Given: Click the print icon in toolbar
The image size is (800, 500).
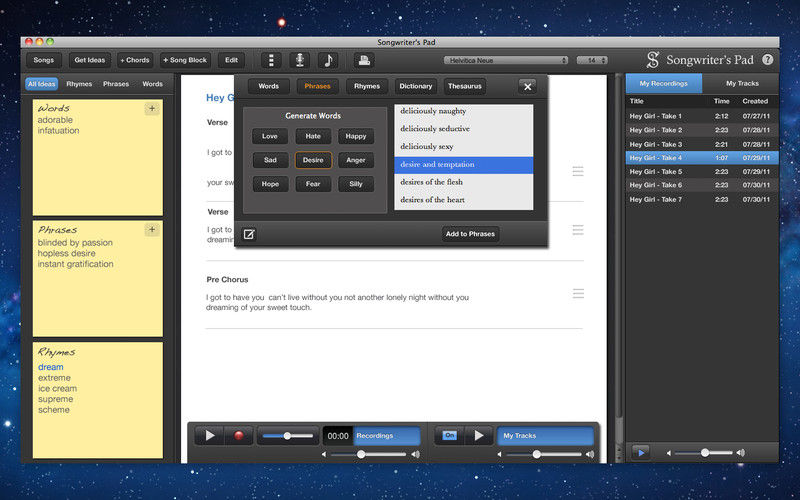Looking at the screenshot, I should (x=364, y=60).
